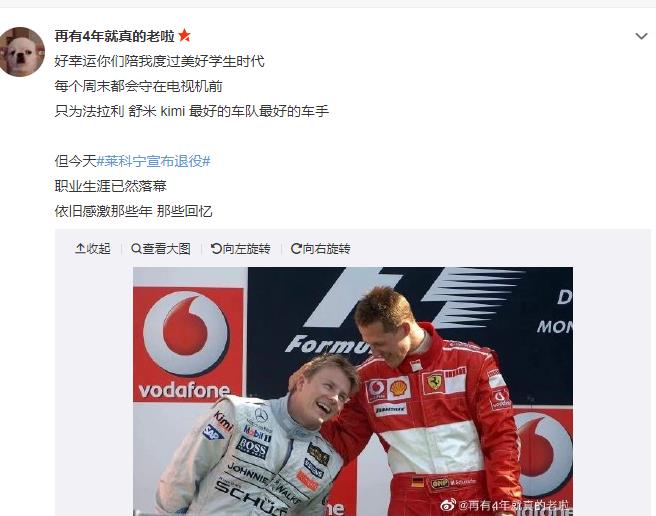This screenshot has height=516, width=656.
Task: Click the expanded podium photo
Action: [x=353, y=391]
